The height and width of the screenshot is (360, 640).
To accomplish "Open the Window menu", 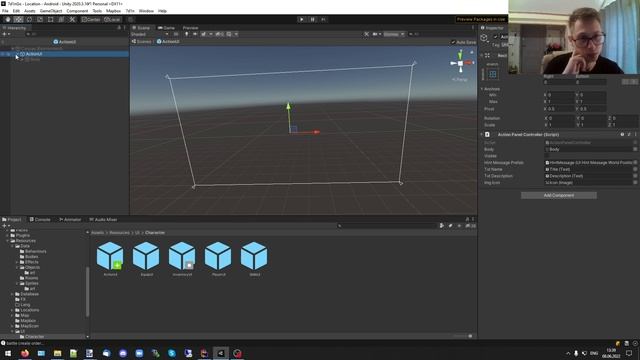I will pos(146,11).
